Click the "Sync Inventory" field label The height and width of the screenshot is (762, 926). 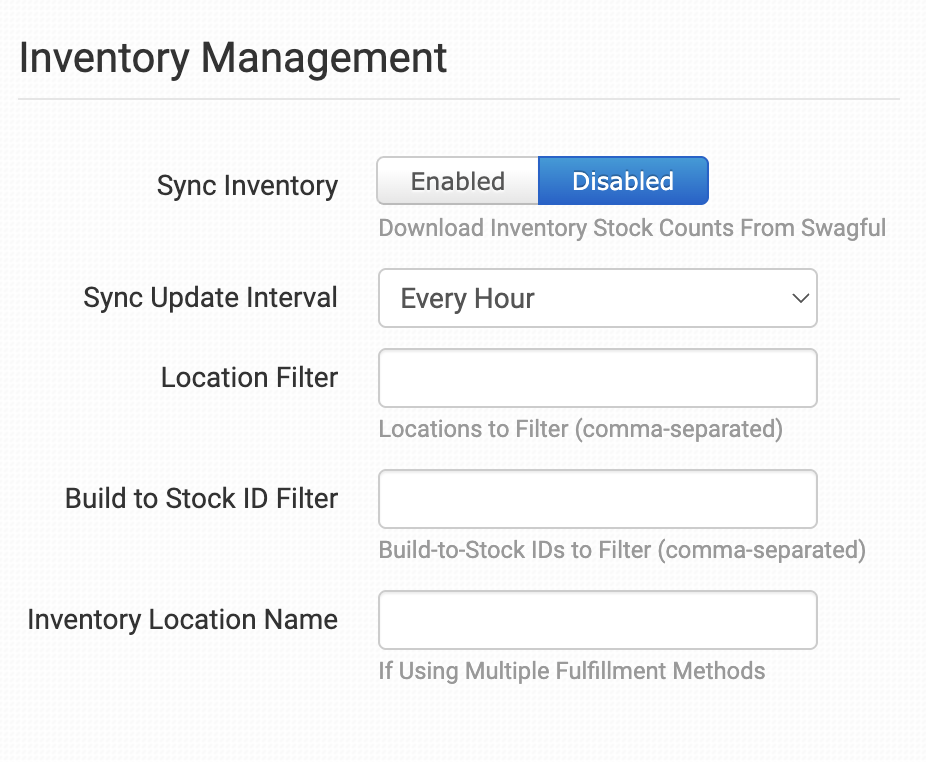[247, 186]
